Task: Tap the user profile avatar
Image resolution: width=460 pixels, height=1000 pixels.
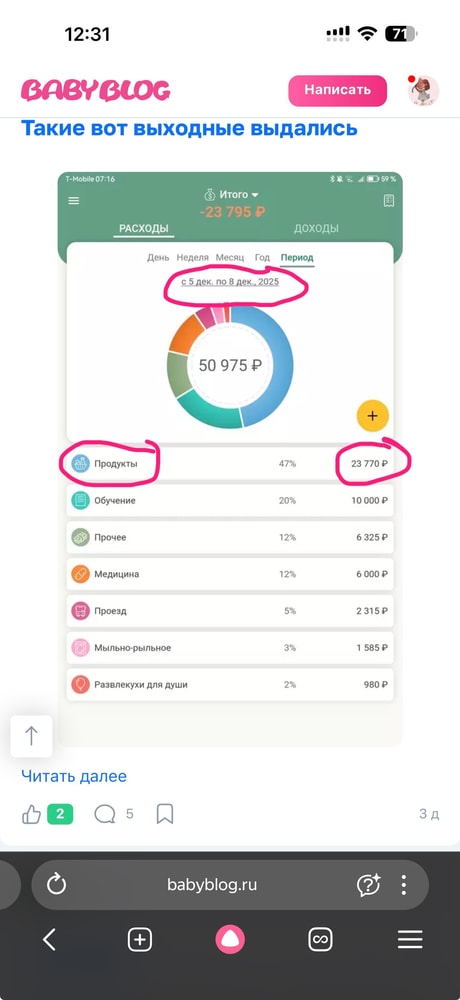Action: point(423,91)
